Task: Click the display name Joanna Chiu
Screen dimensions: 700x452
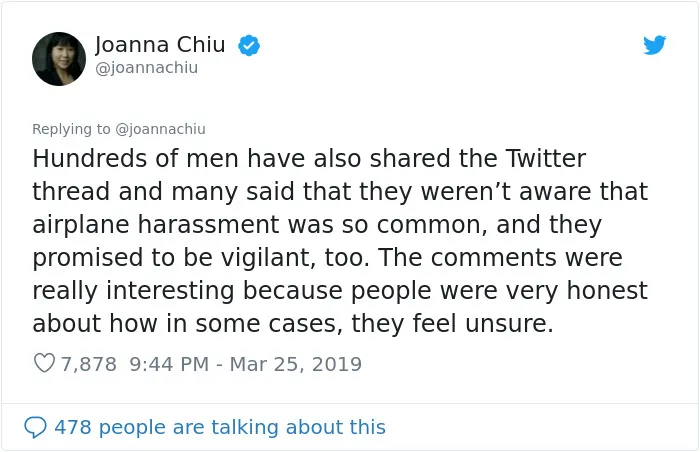Action: pos(160,45)
